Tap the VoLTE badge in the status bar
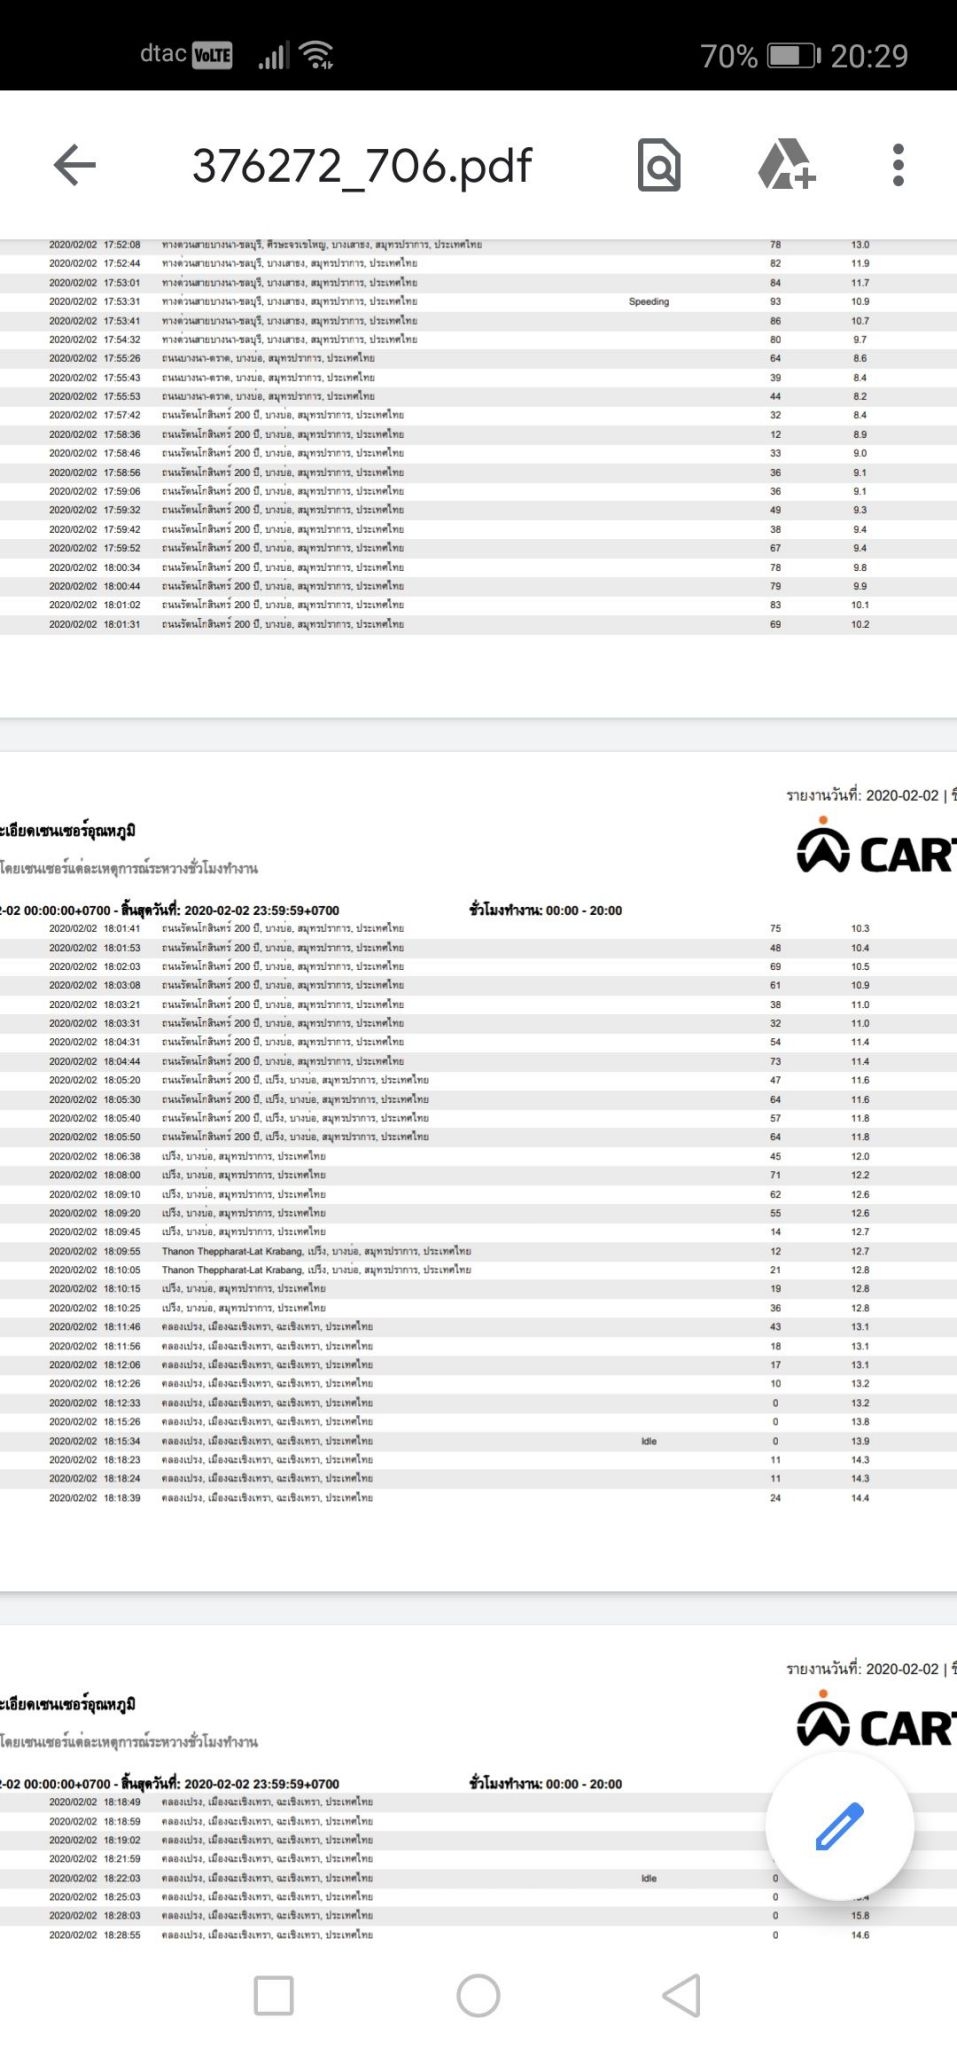Image resolution: width=957 pixels, height=2048 pixels. (x=212, y=55)
